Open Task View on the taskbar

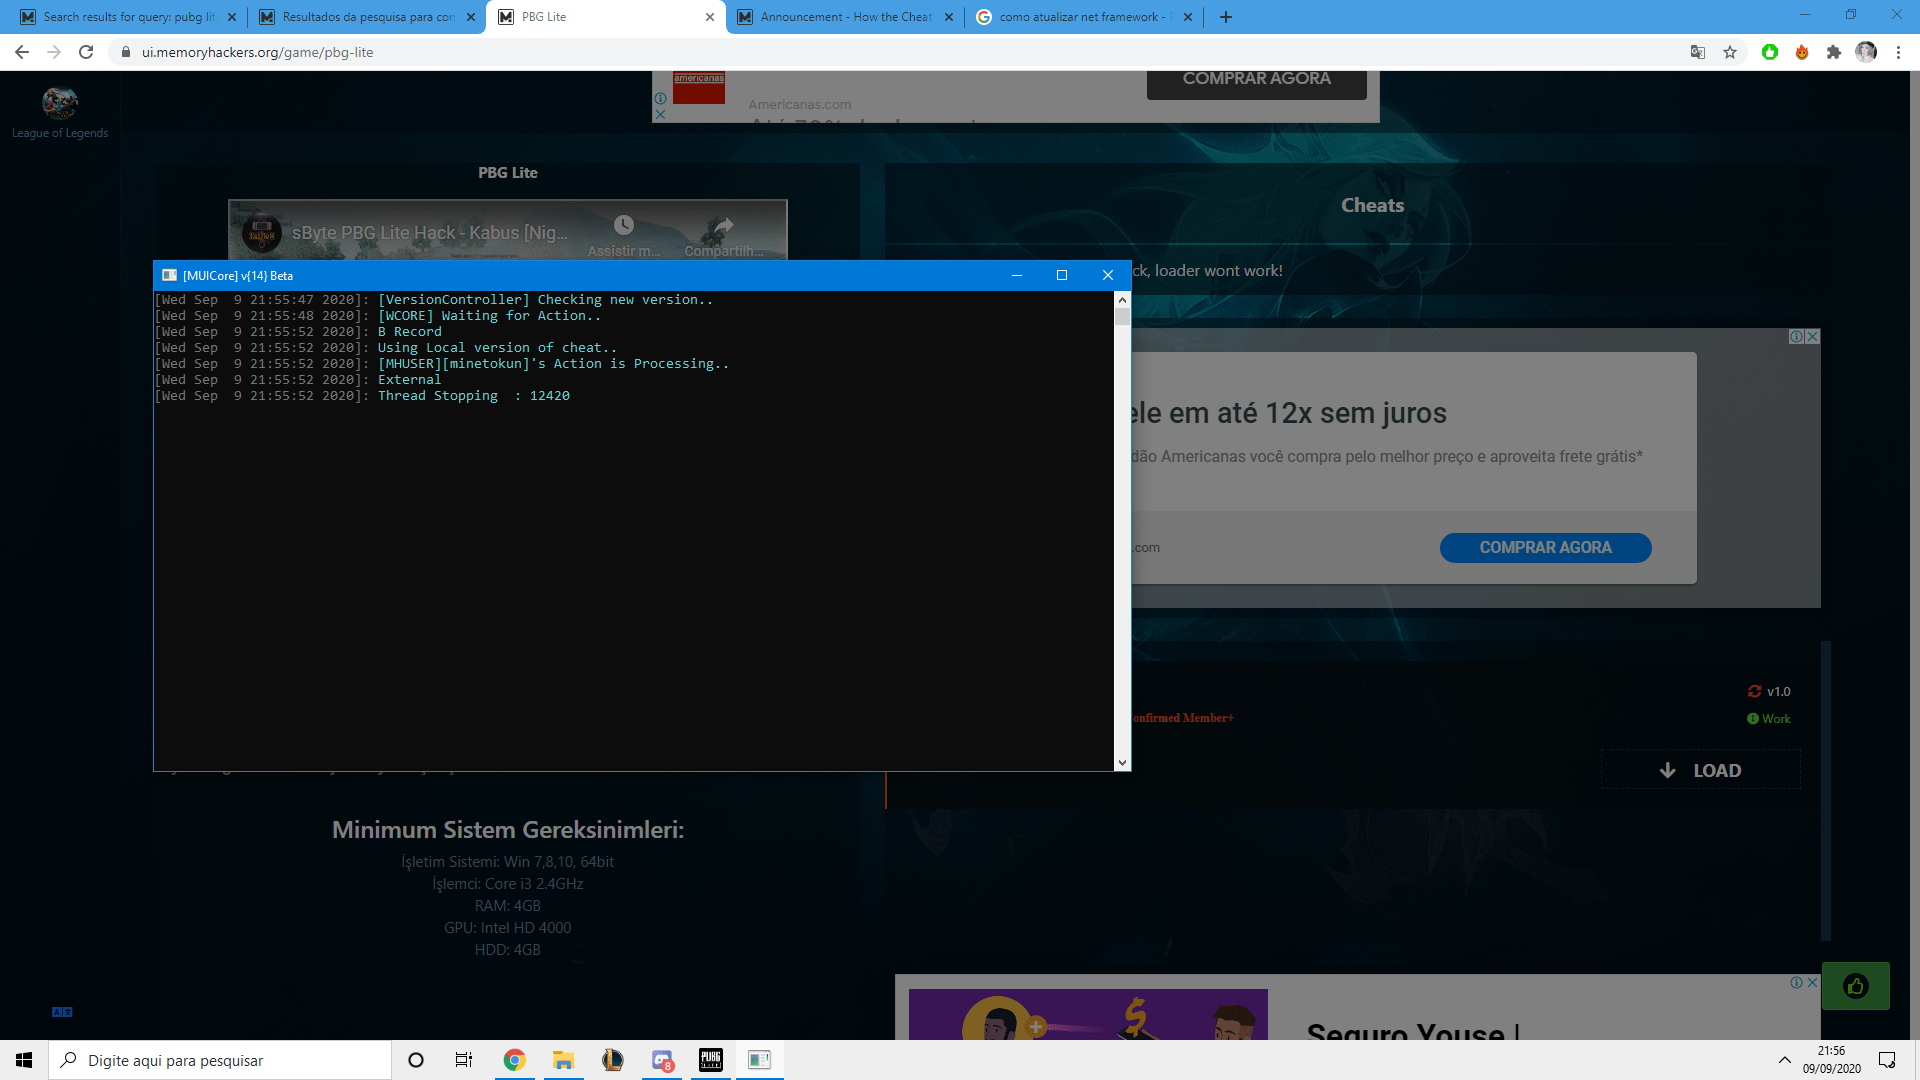464,1060
